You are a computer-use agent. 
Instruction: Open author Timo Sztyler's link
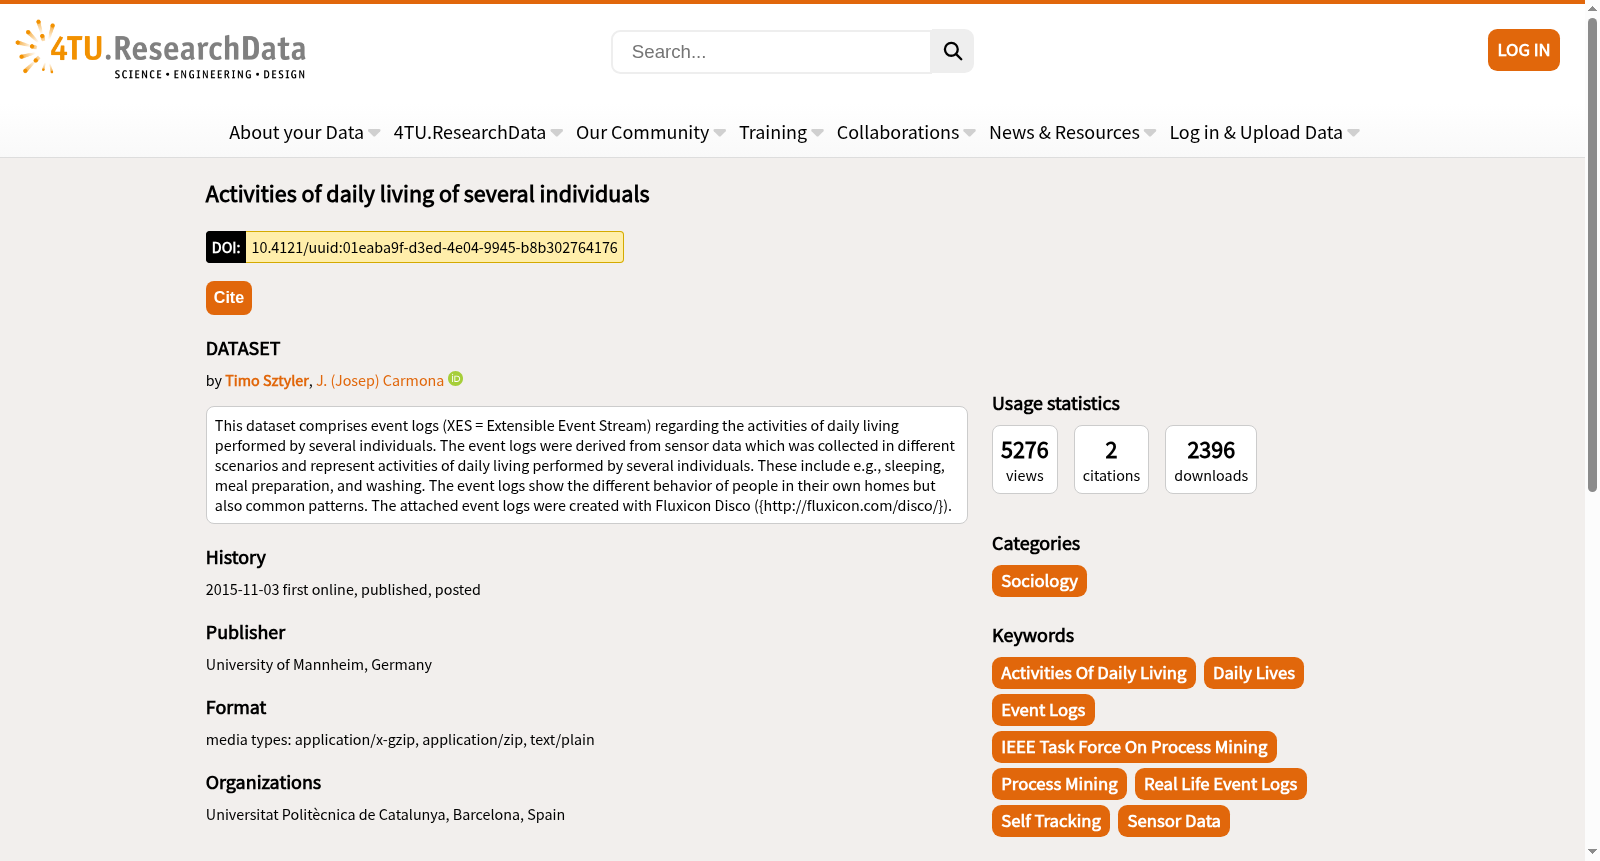click(x=267, y=381)
